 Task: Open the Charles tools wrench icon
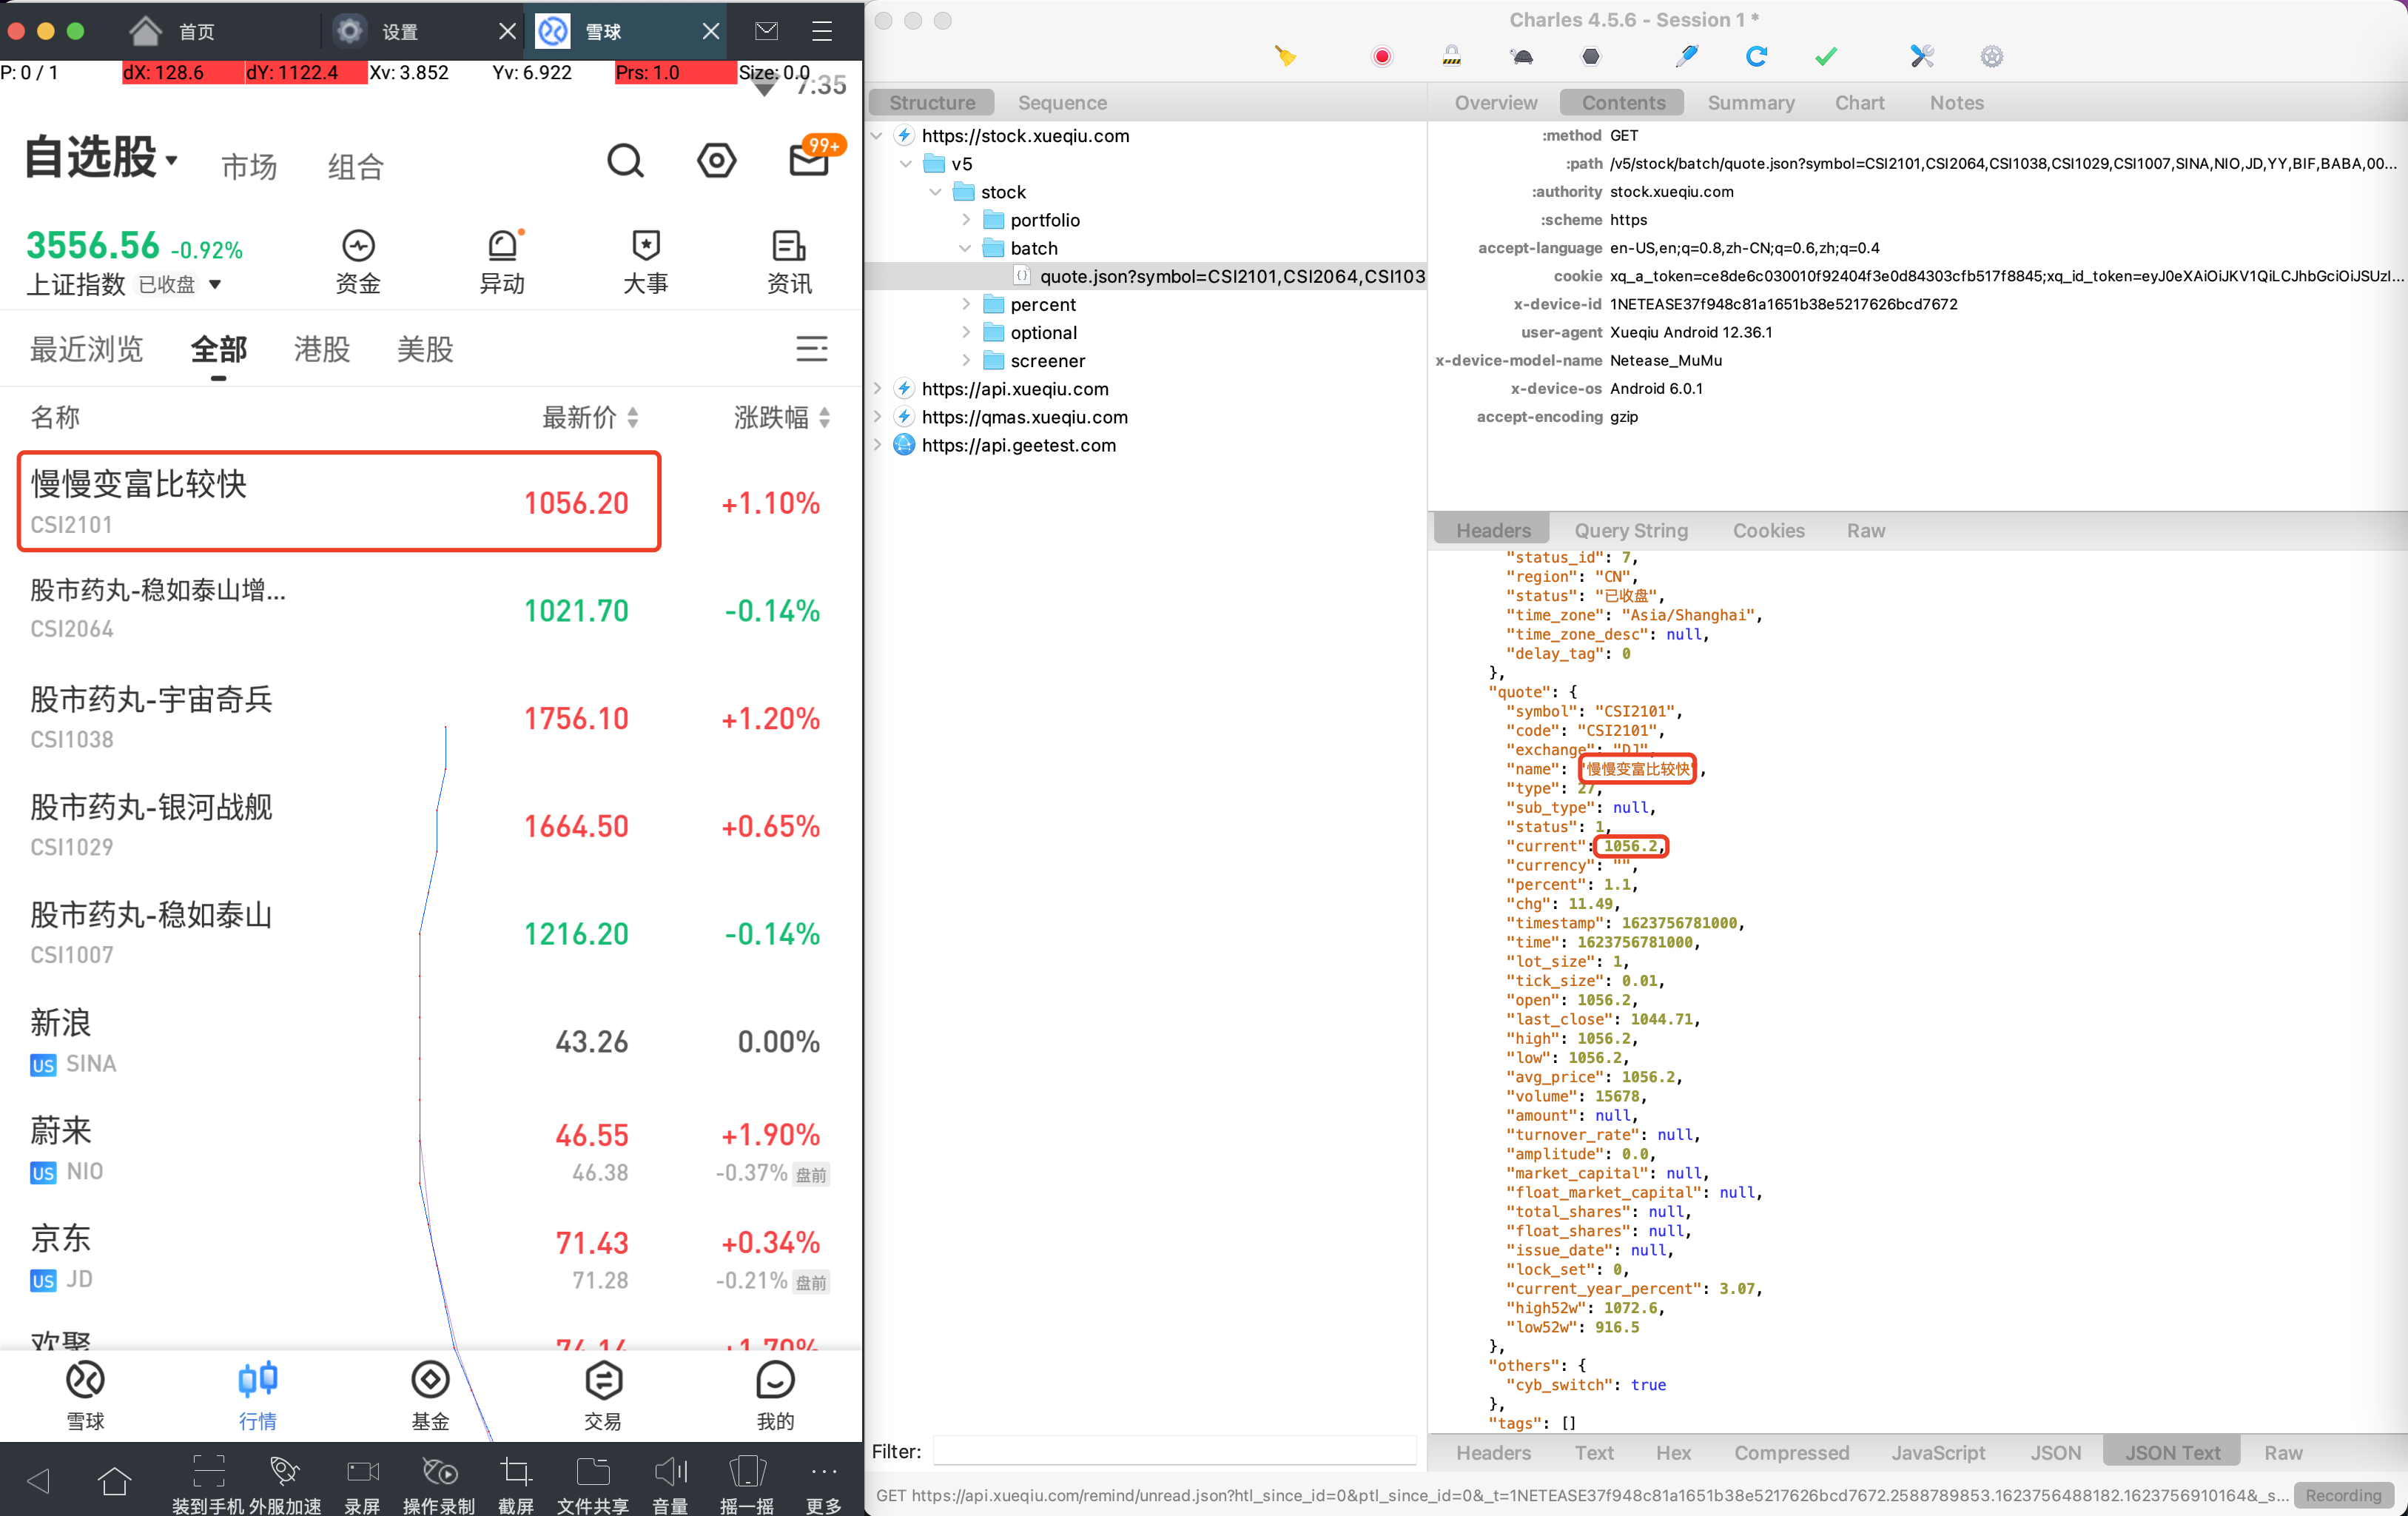1921,56
